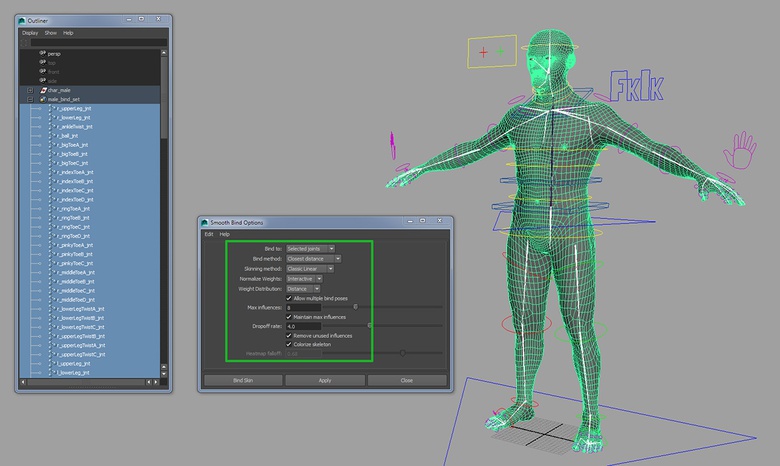Click the Smooth Bind Options window icon
The height and width of the screenshot is (466, 780).
pyautogui.click(x=204, y=222)
